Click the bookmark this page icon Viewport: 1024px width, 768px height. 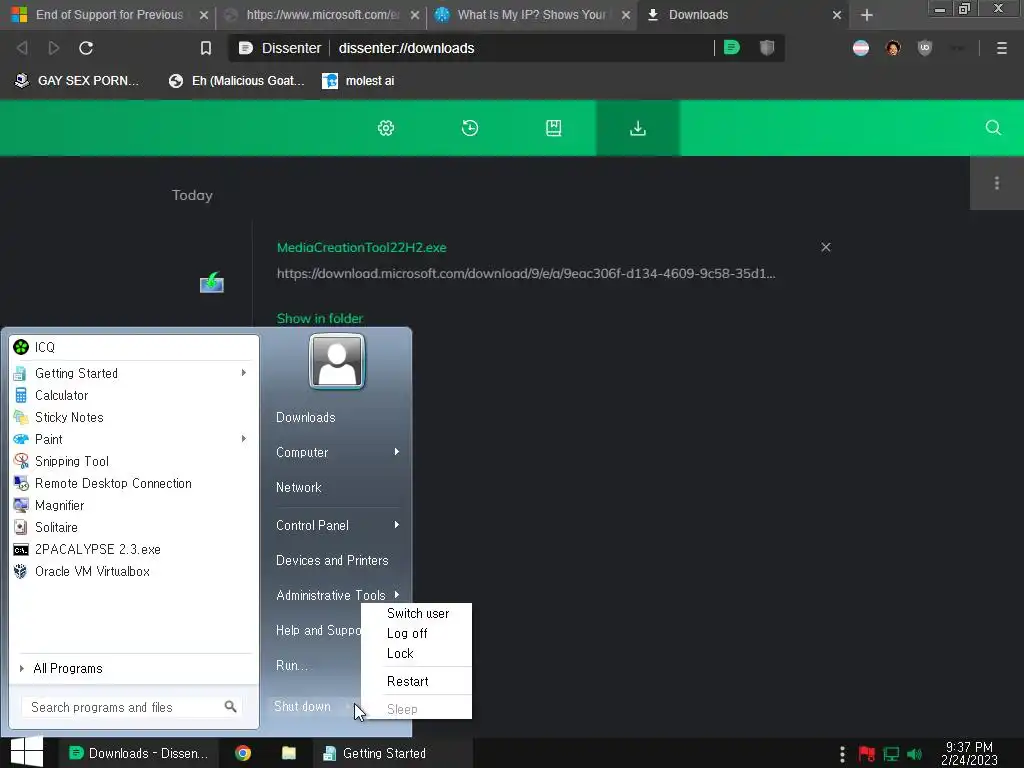[x=206, y=48]
